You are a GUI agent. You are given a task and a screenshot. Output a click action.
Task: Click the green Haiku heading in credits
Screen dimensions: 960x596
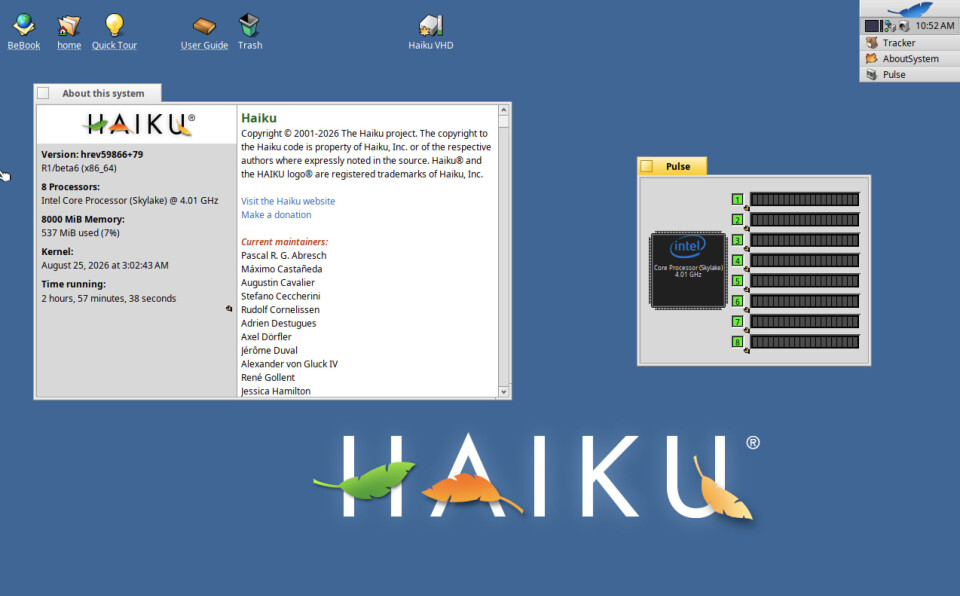pyautogui.click(x=258, y=118)
